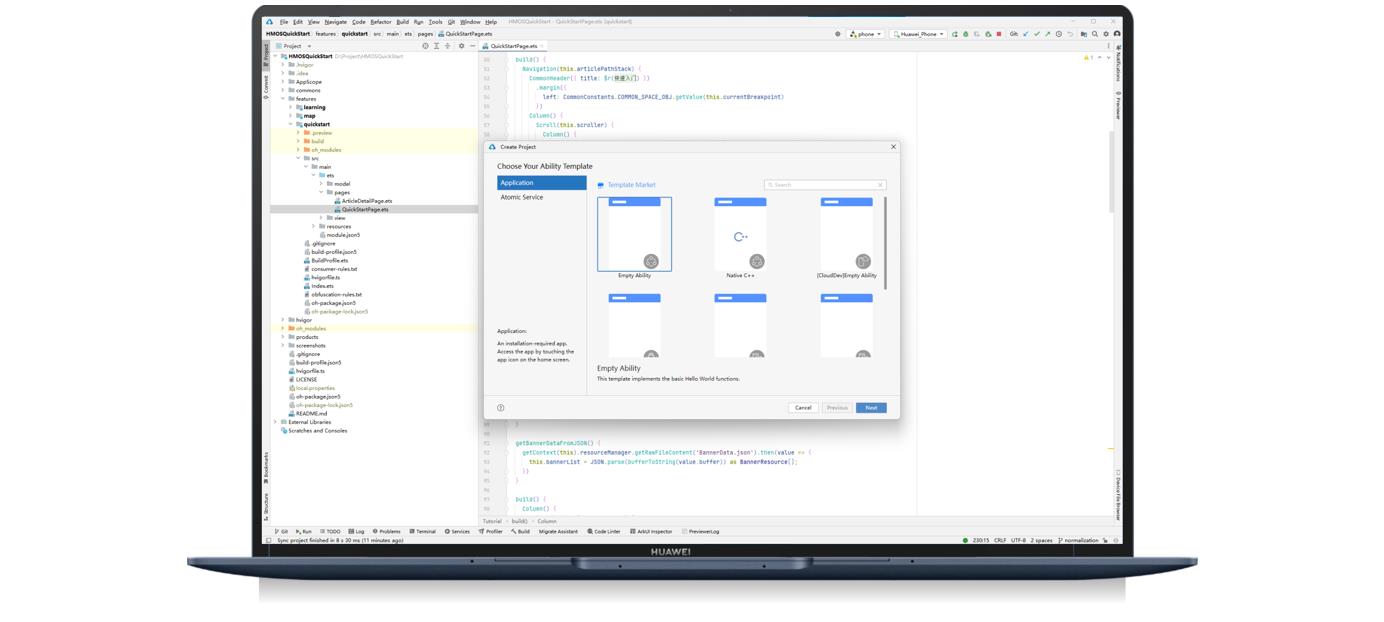This screenshot has width=1384, height=622.
Task: Expand the resources folder in tree
Action: point(314,226)
